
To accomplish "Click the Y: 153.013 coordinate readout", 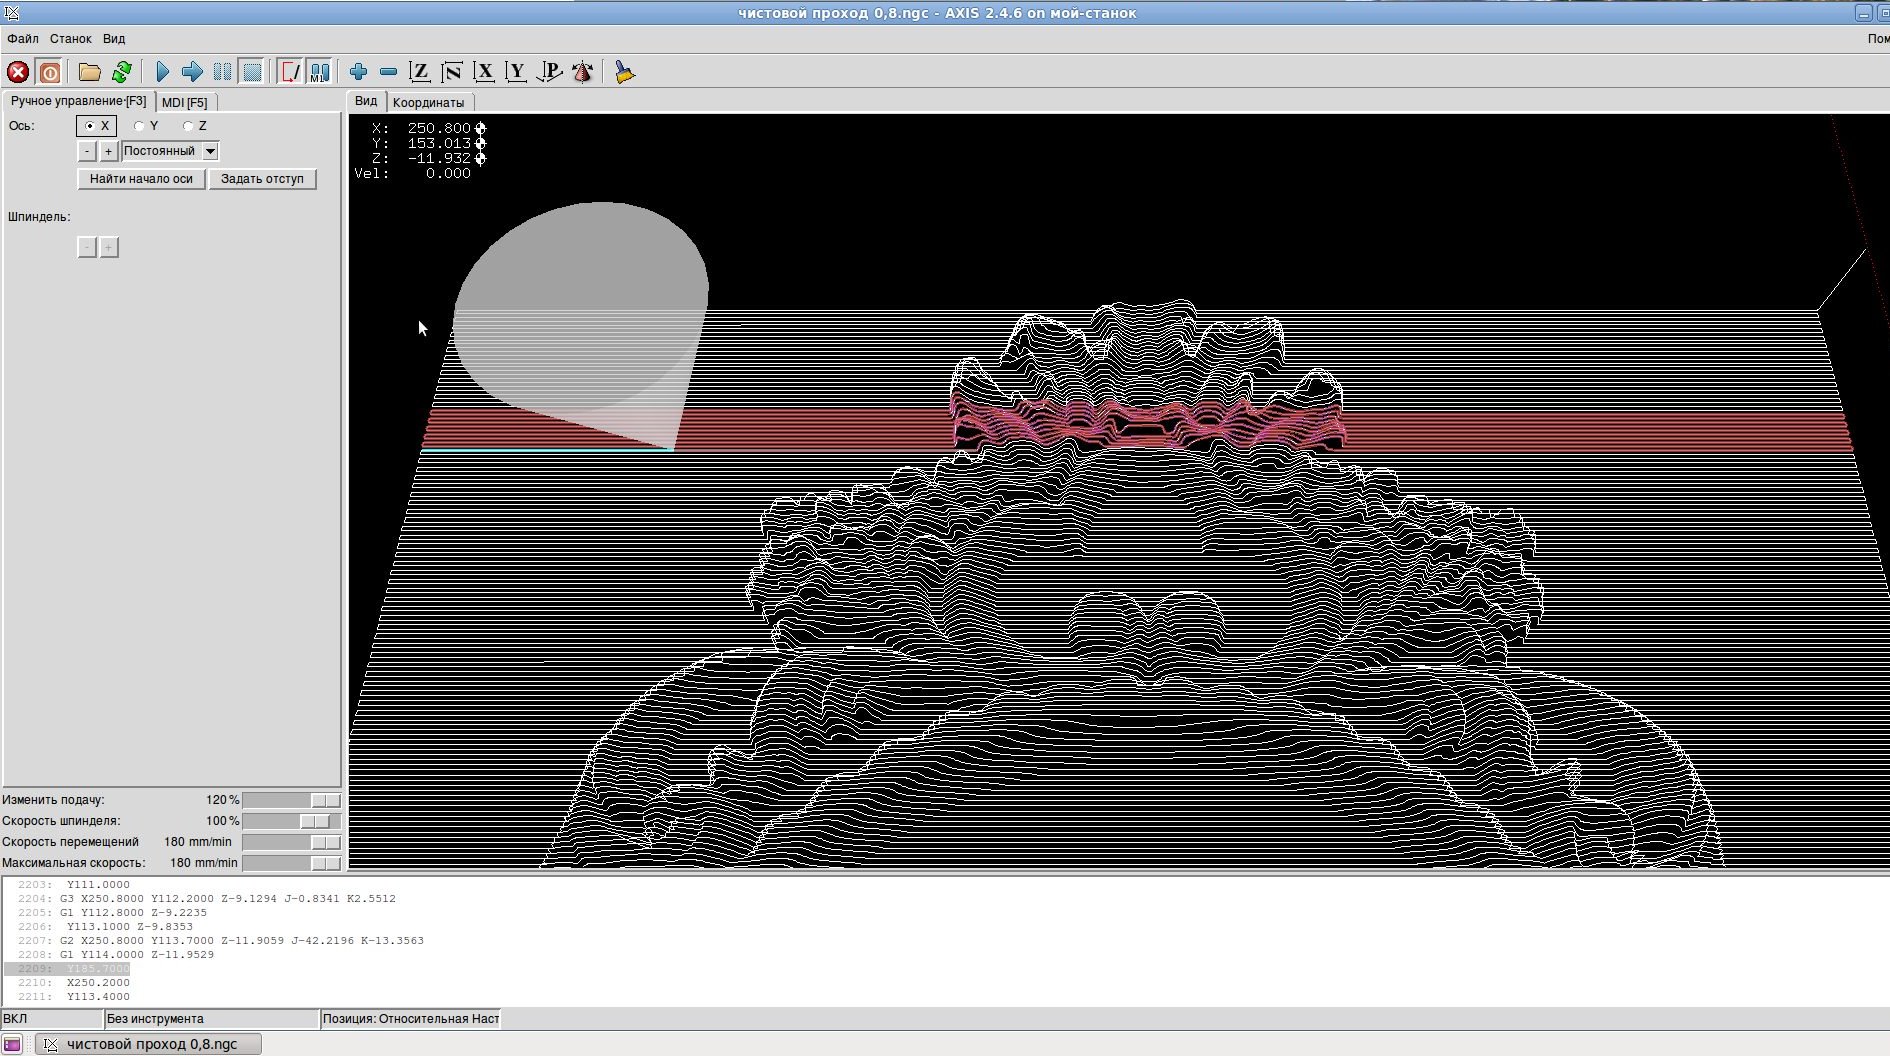I will tap(428, 143).
